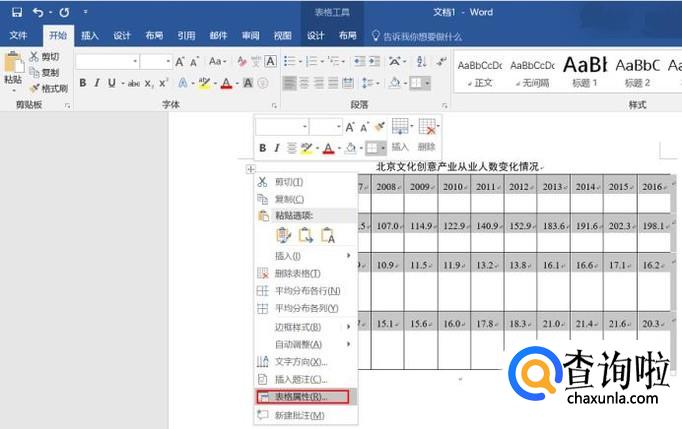Click the Save icon in title bar
Viewport: 682px width, 429px height.
pyautogui.click(x=17, y=12)
